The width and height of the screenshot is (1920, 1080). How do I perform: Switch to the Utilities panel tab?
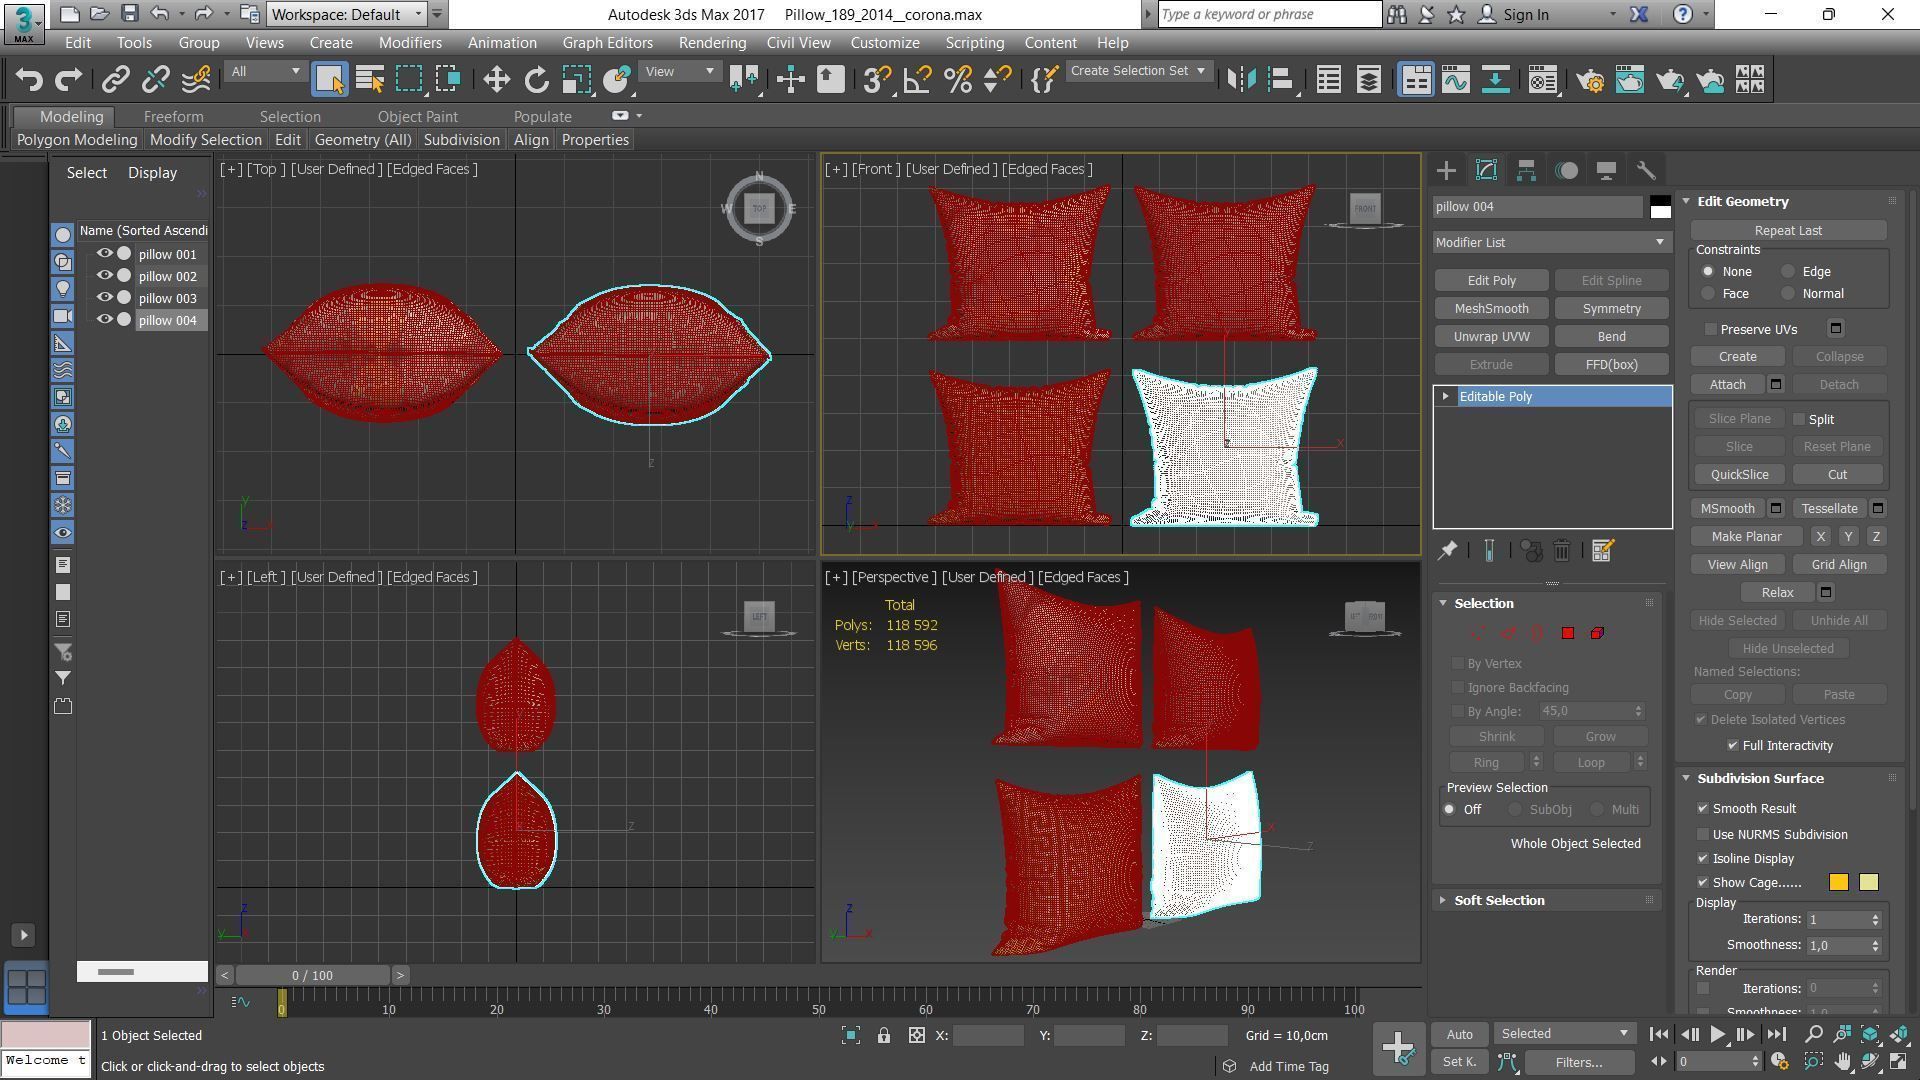pyautogui.click(x=1646, y=171)
